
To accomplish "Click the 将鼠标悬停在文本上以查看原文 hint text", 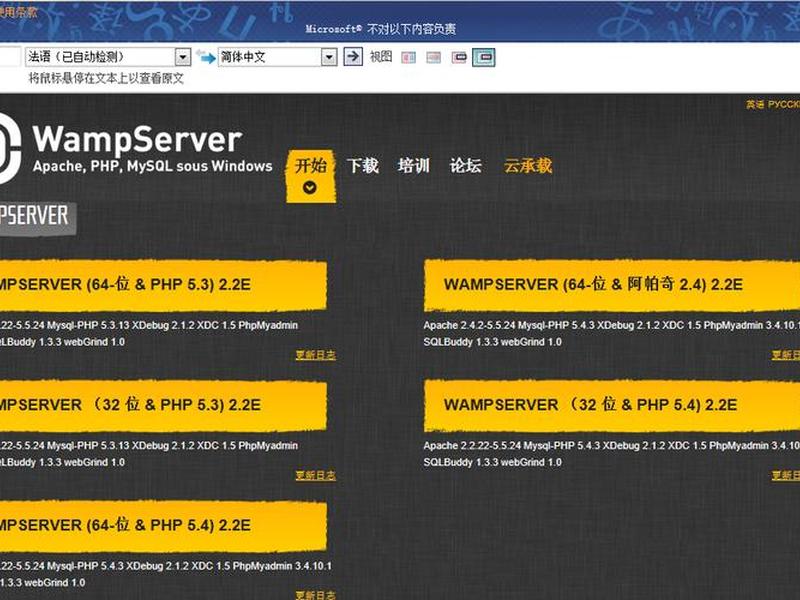I will pos(106,78).
